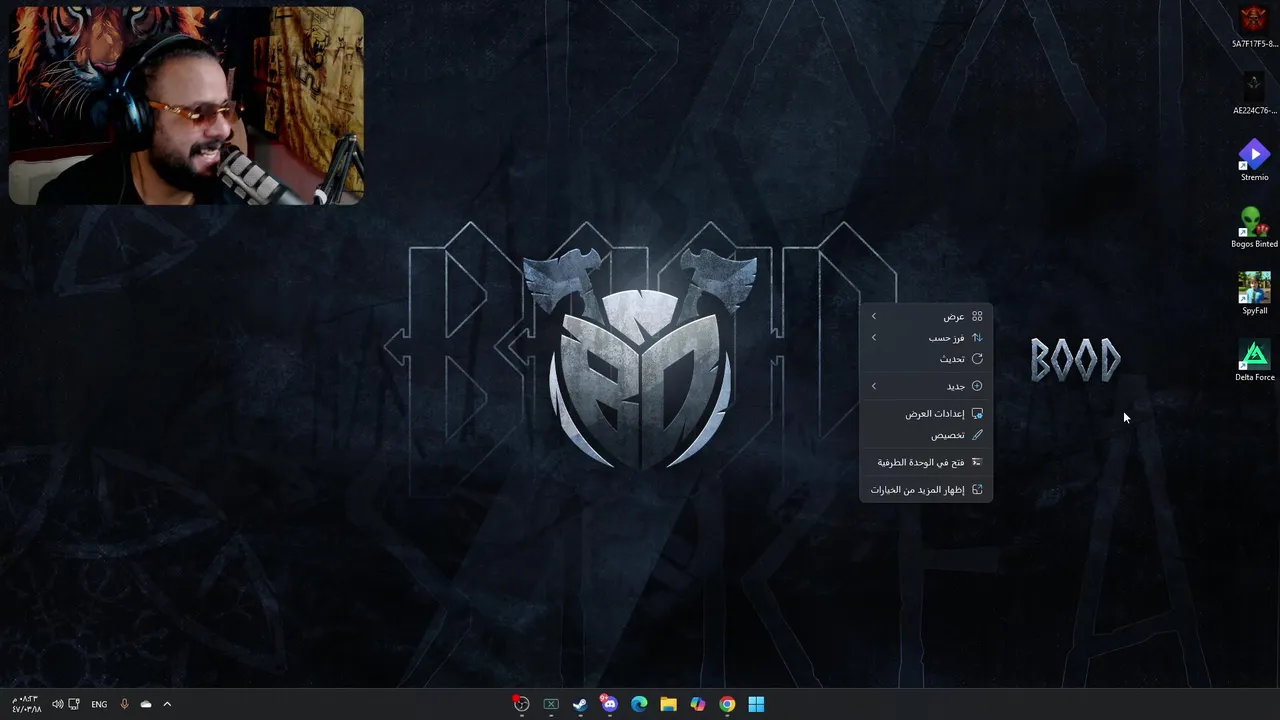Show hidden tray icons chevron

pos(167,704)
